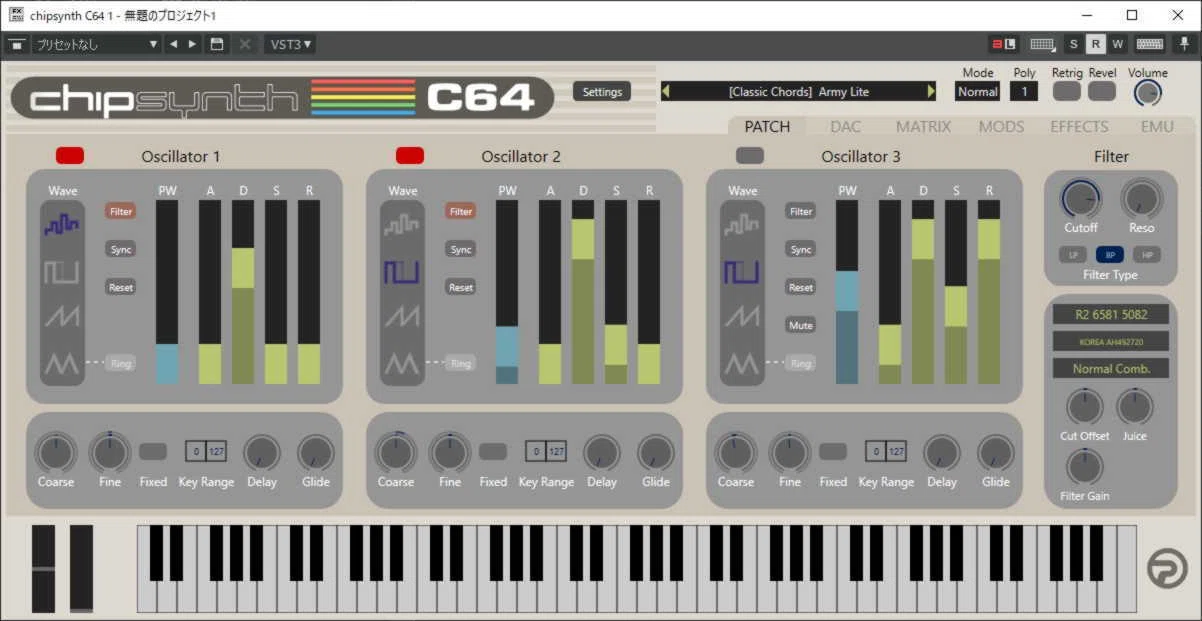Toggle Fixed pitch for Oscillator 1
Image resolution: width=1202 pixels, height=621 pixels.
click(153, 451)
